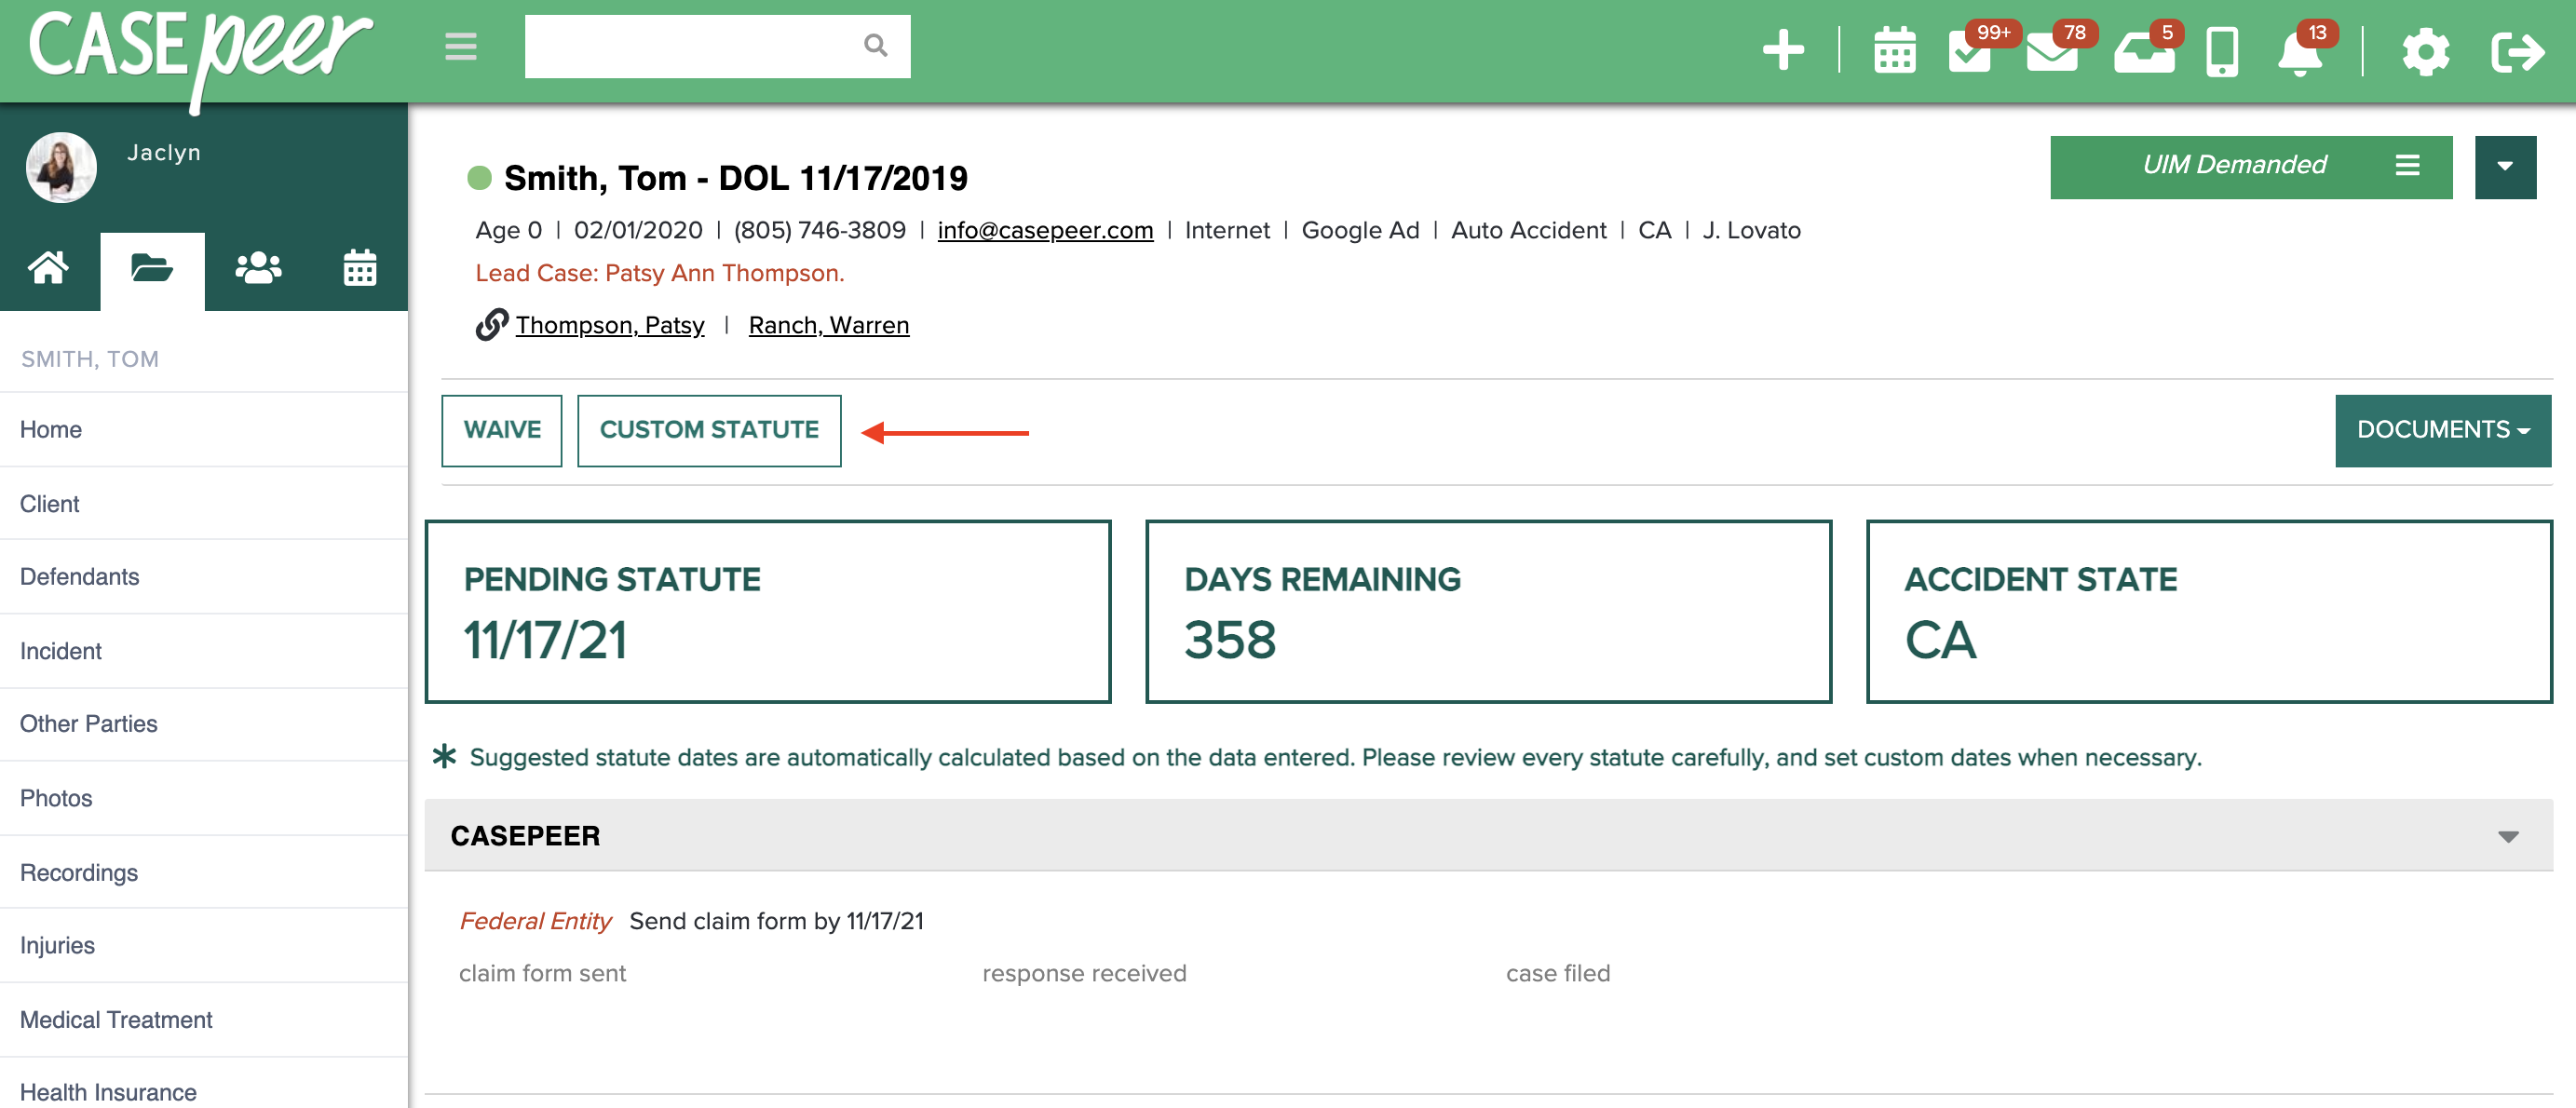Open the top bar calendar icon
The height and width of the screenshot is (1108, 2576).
(1894, 50)
